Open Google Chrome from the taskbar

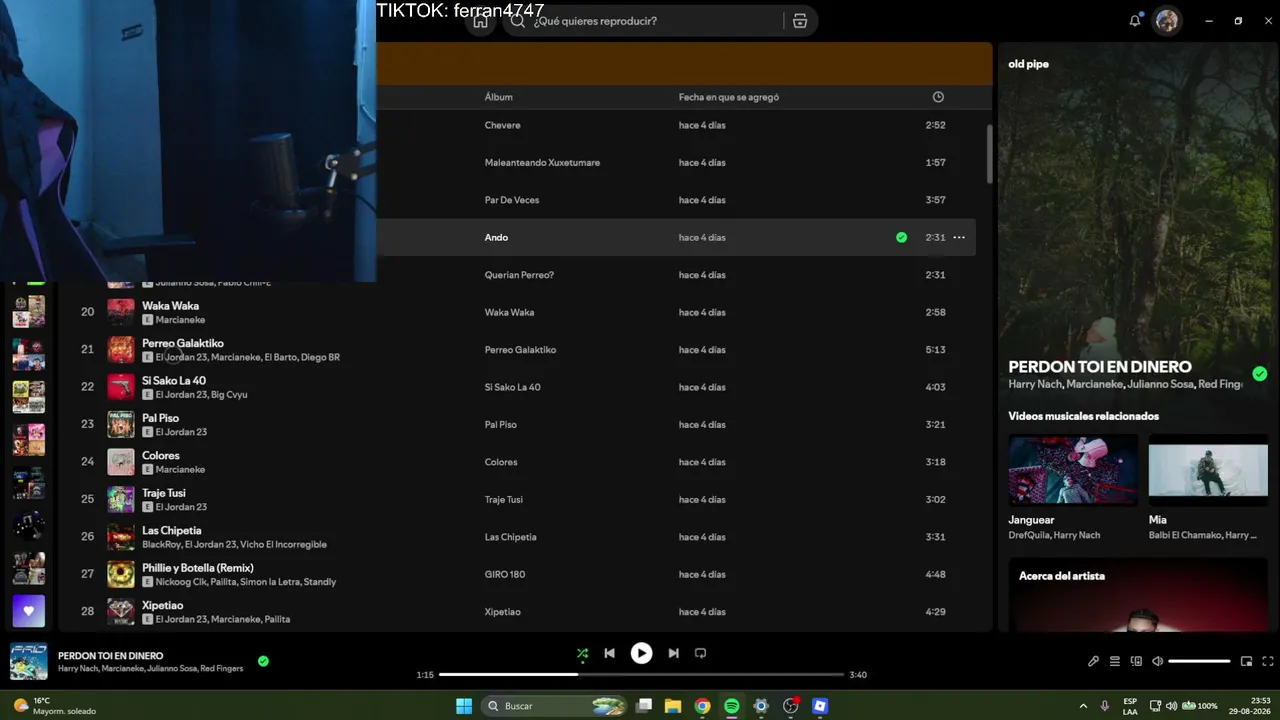[x=702, y=706]
